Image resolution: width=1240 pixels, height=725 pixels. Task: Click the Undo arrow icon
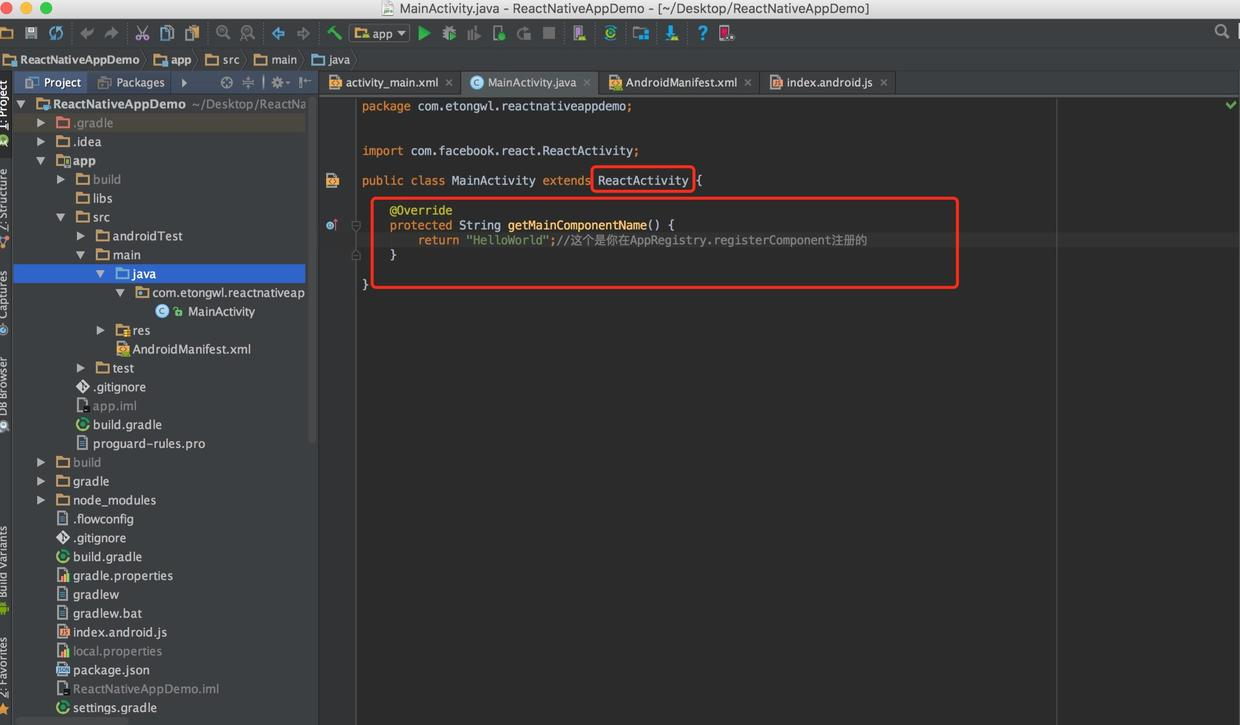coord(87,33)
